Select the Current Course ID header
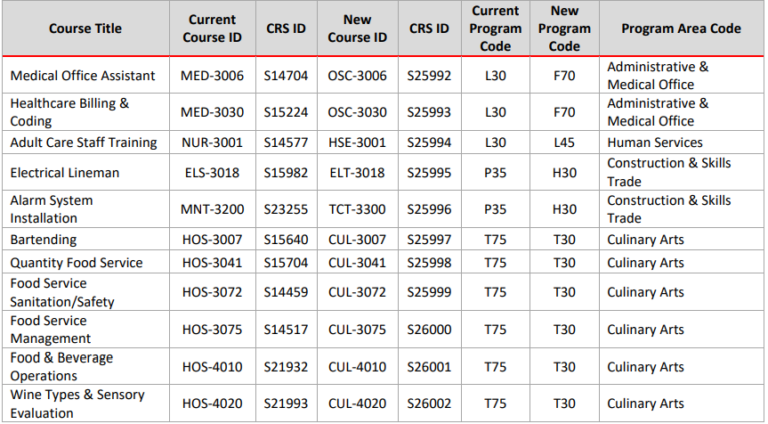This screenshot has height=424, width=768. 211,29
